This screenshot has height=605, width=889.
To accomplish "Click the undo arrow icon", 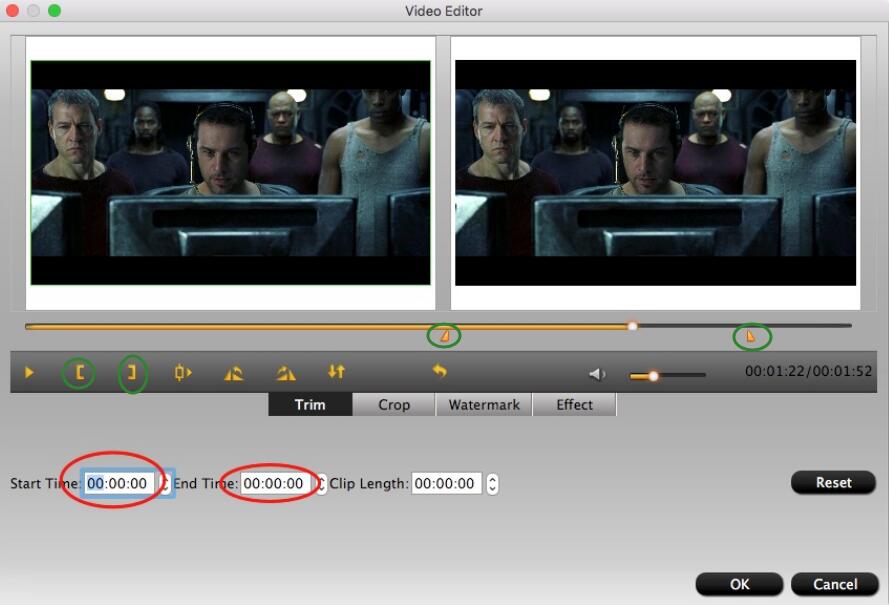I will 439,372.
